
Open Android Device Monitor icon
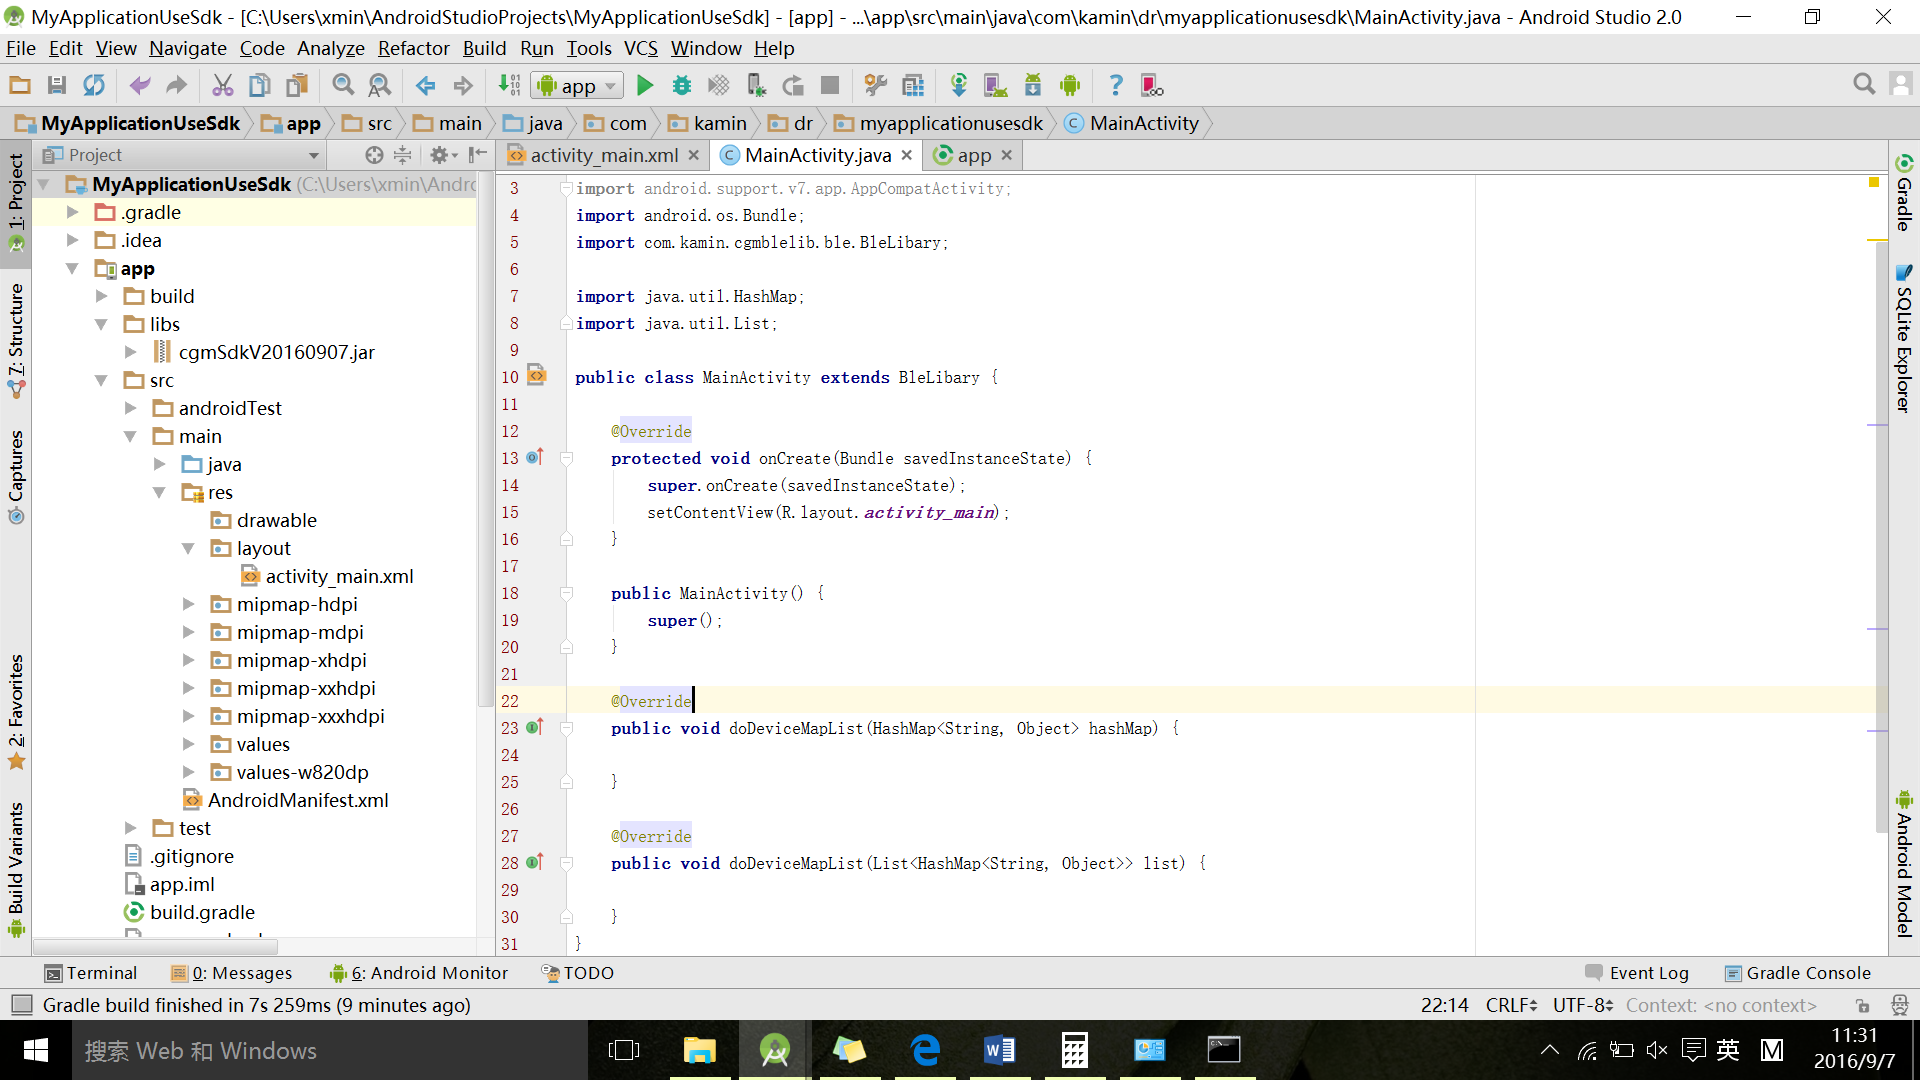(1070, 86)
